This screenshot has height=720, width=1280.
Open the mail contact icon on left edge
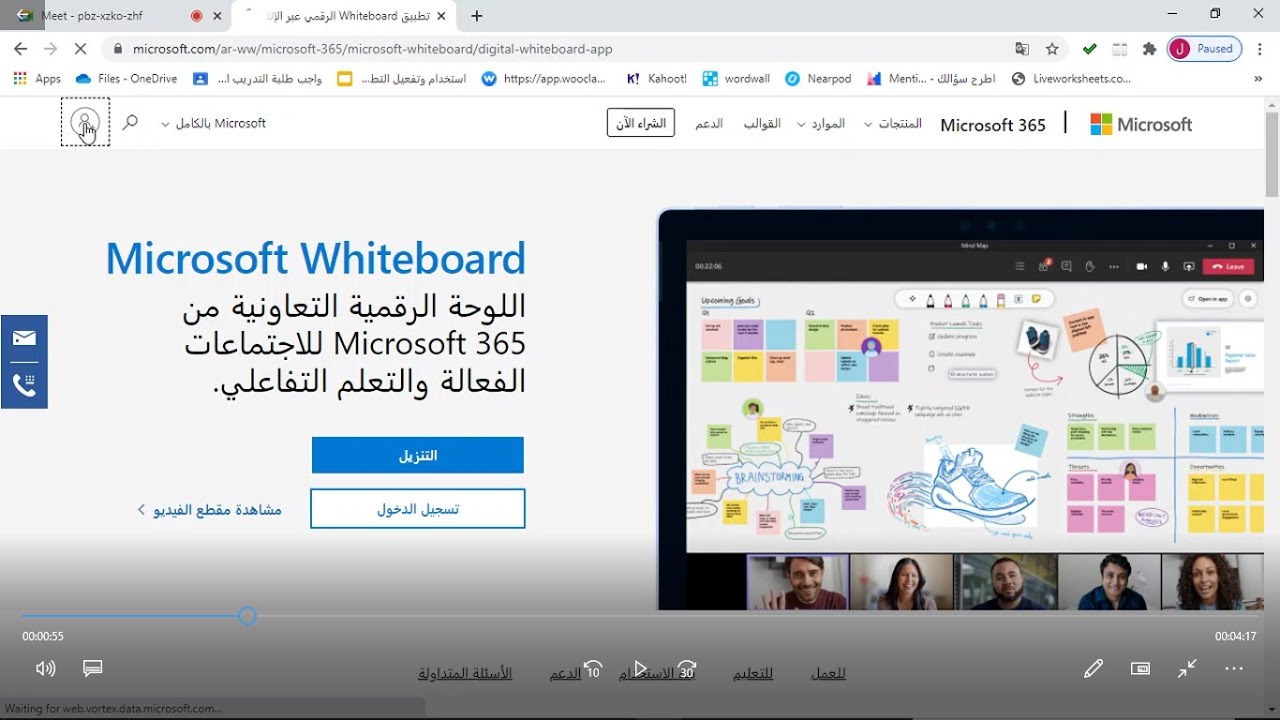(24, 338)
